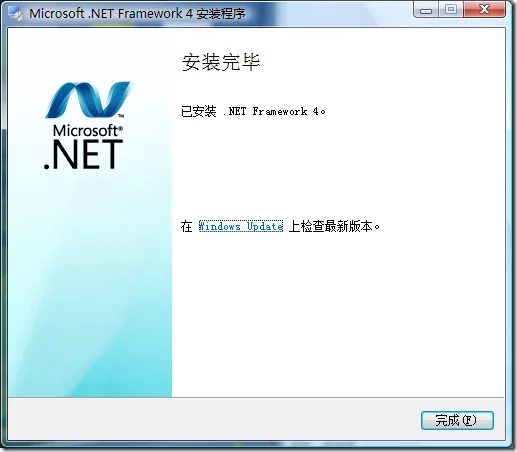Image resolution: width=517 pixels, height=452 pixels.
Task: Click the 安装完毕 heading
Action: tap(221, 62)
